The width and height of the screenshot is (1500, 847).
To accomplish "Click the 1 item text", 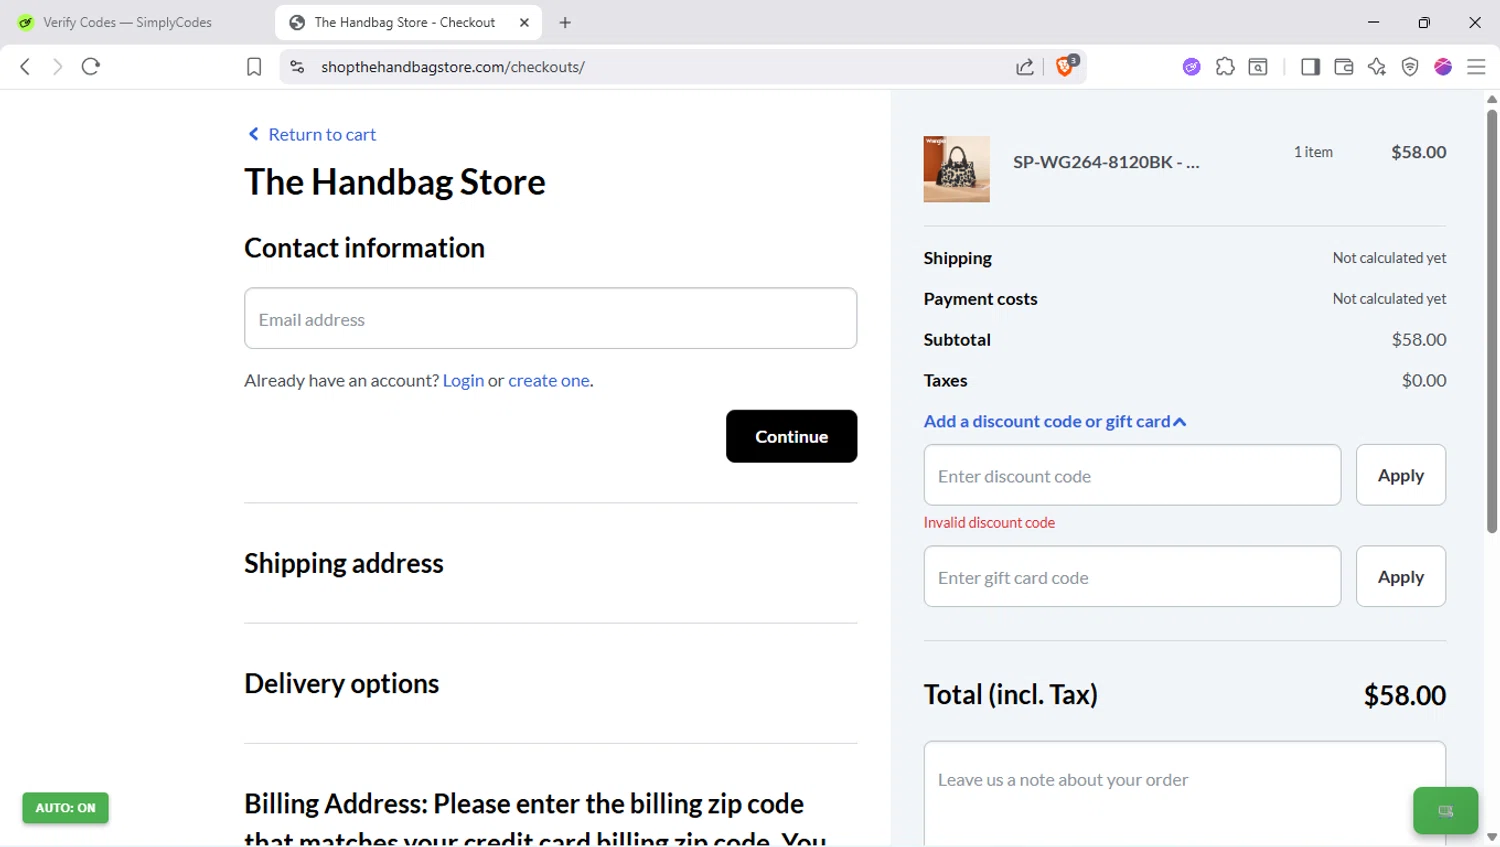I will [x=1313, y=152].
